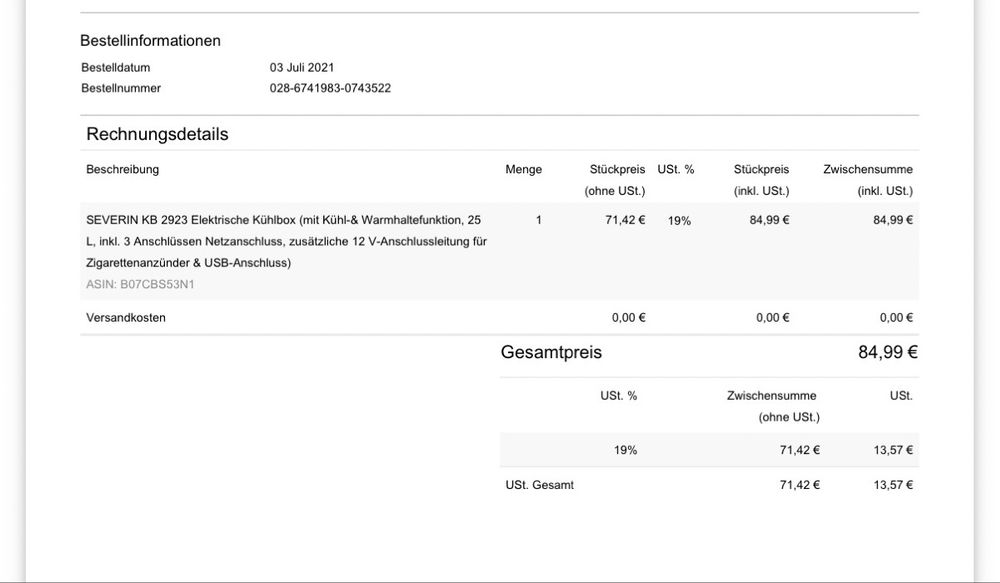1000x583 pixels.
Task: Click the Zwischensumme (inkl. USt.) column header
Action: tap(868, 180)
